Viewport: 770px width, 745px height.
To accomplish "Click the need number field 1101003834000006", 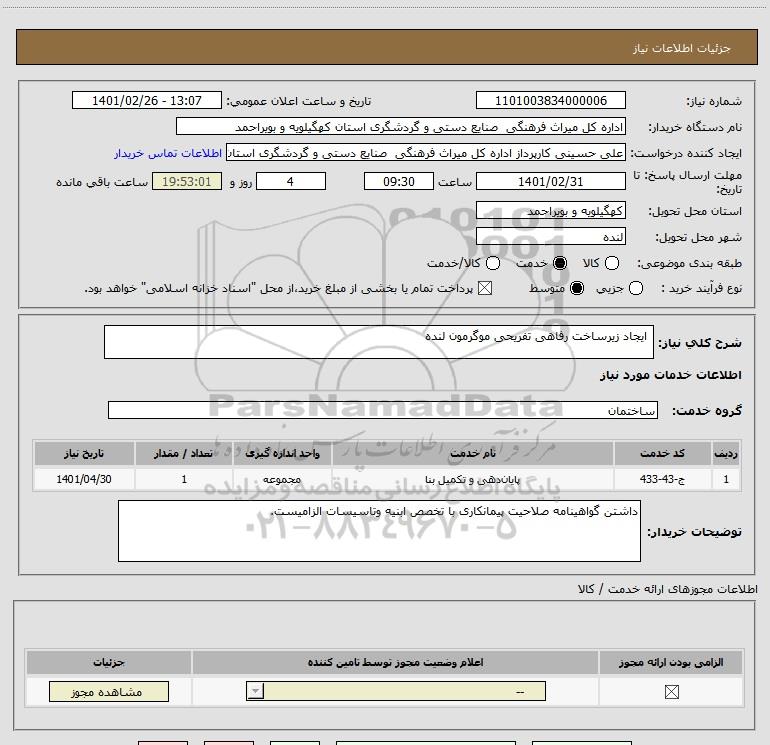I will 550,101.
